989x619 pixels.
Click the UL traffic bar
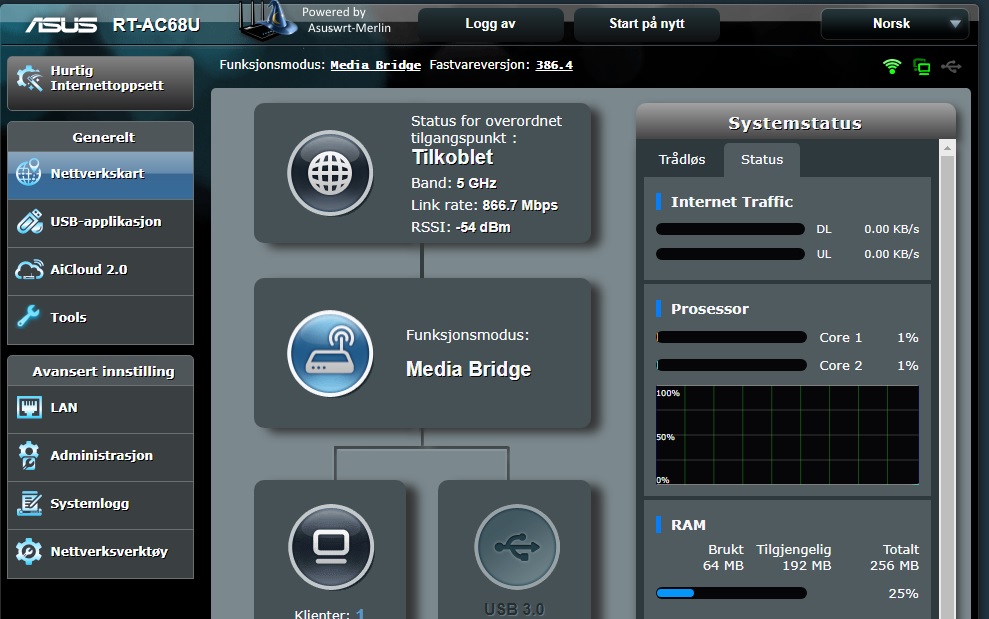(730, 254)
